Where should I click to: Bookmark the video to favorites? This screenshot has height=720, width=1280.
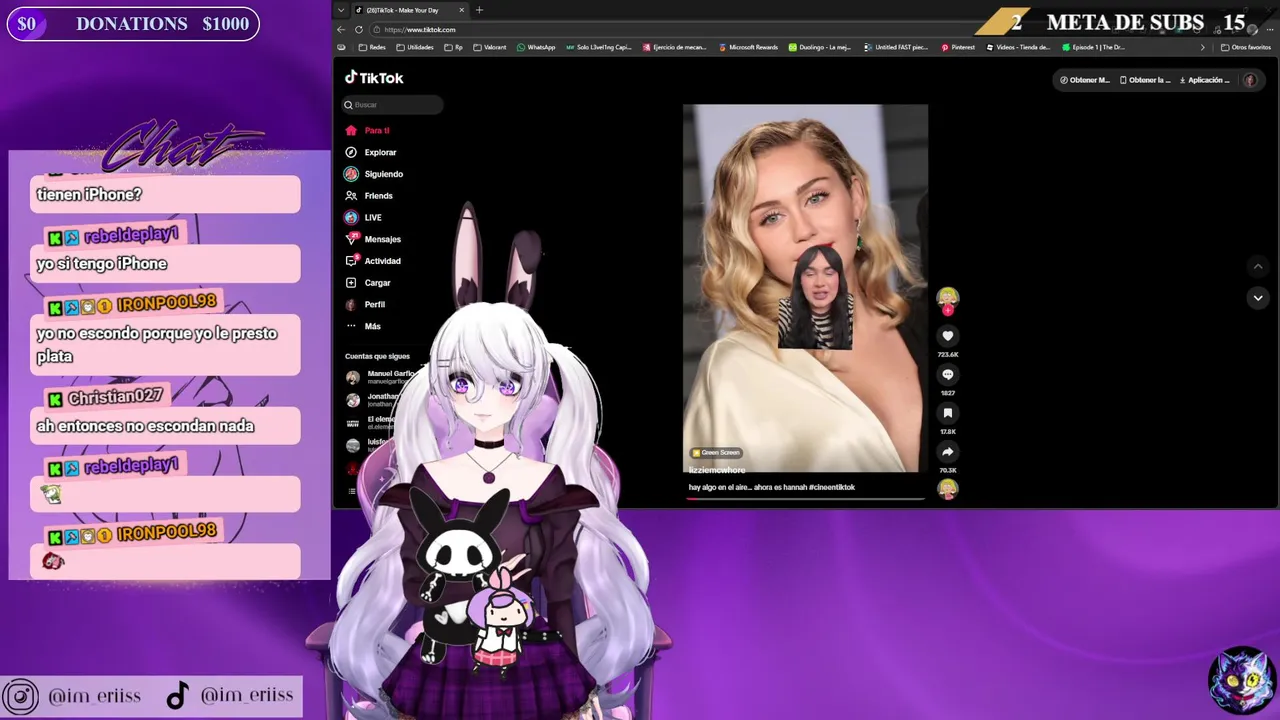[x=947, y=413]
